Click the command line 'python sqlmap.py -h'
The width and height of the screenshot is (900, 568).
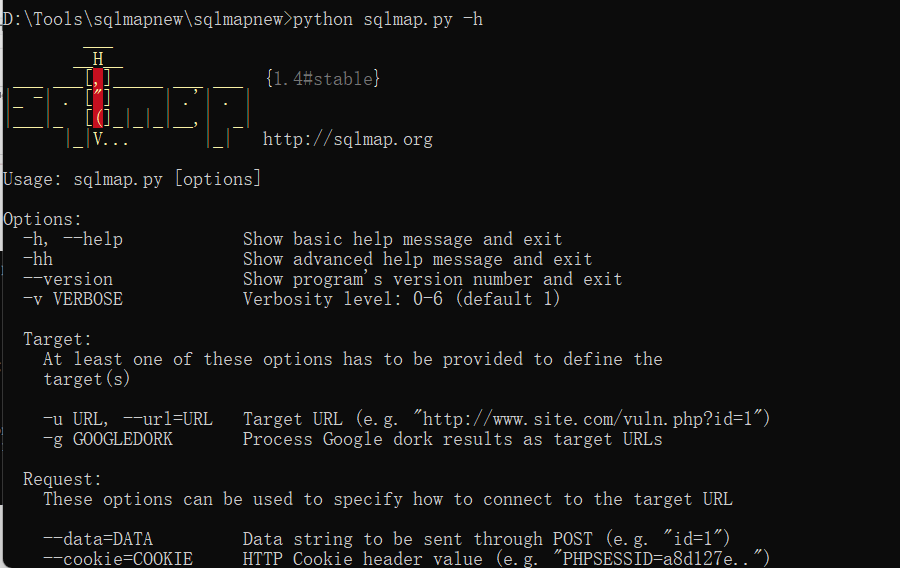(x=388, y=20)
